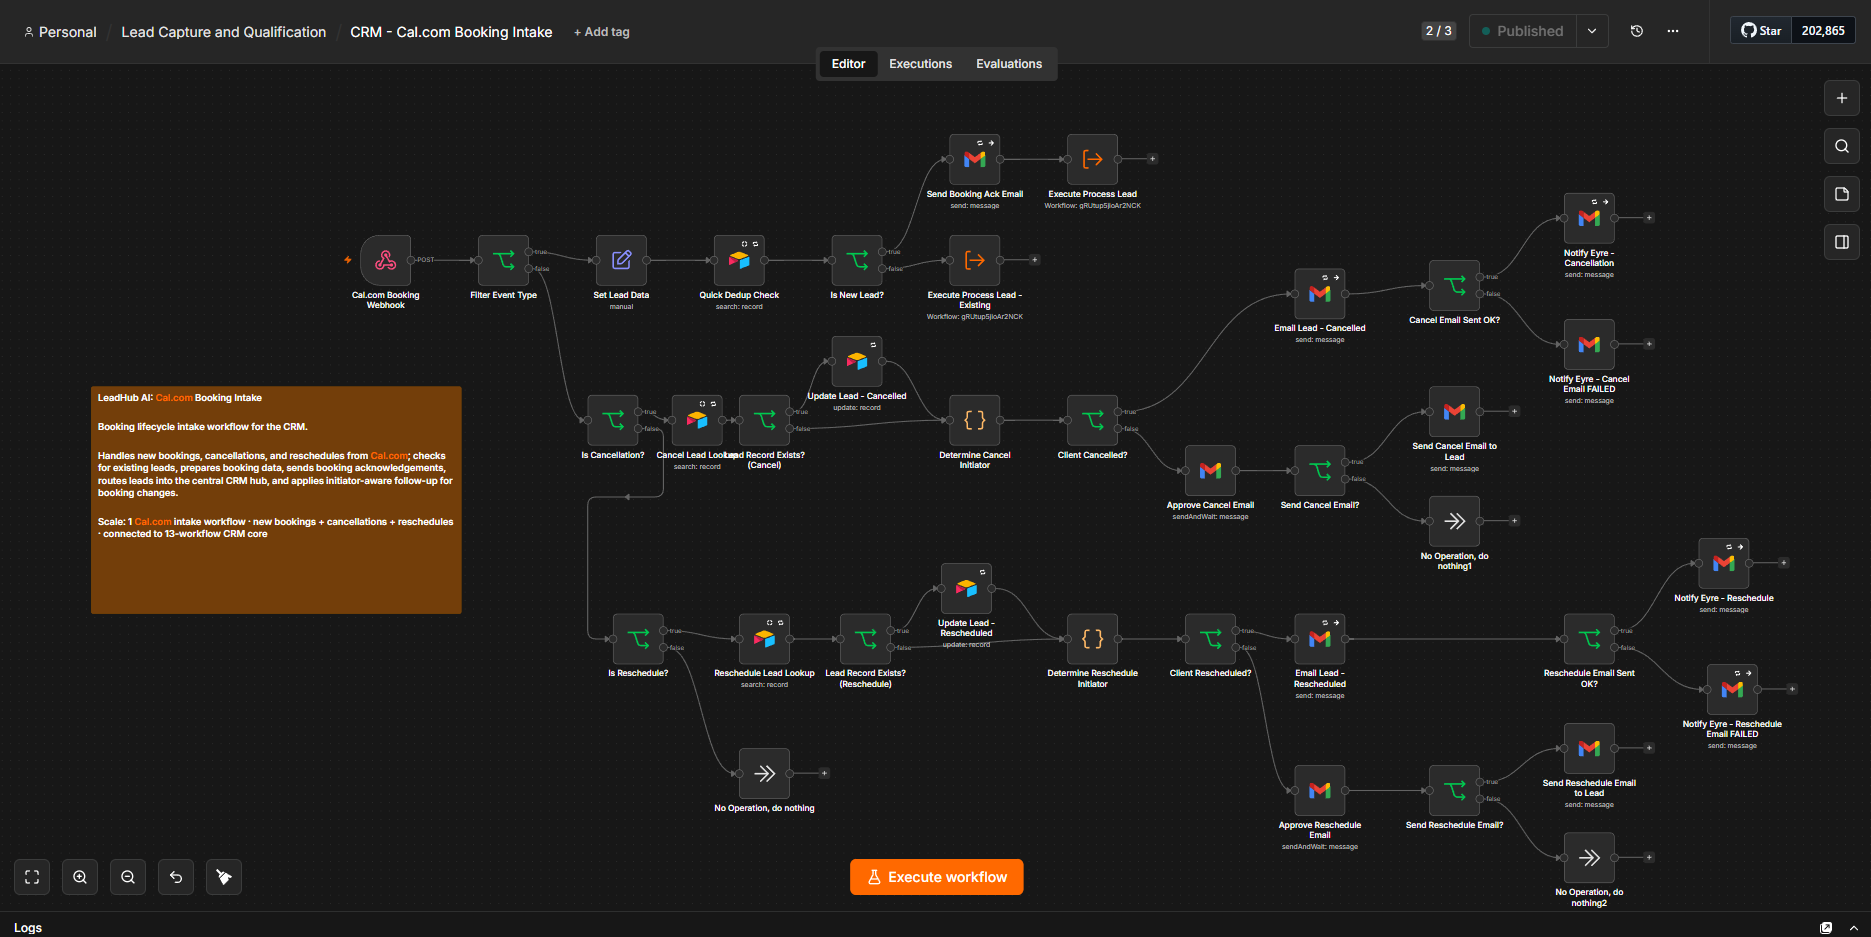Image resolution: width=1871 pixels, height=937 pixels.
Task: Click the Execute workflow button
Action: click(x=937, y=877)
